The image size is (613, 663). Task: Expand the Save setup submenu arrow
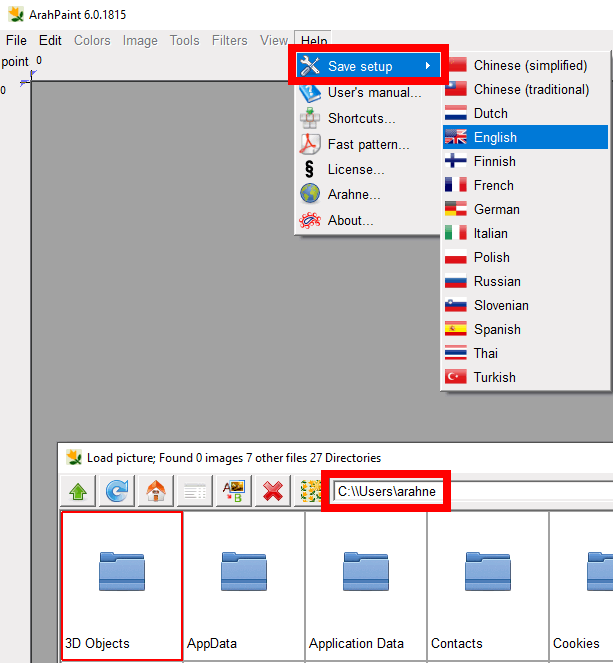click(x=428, y=66)
